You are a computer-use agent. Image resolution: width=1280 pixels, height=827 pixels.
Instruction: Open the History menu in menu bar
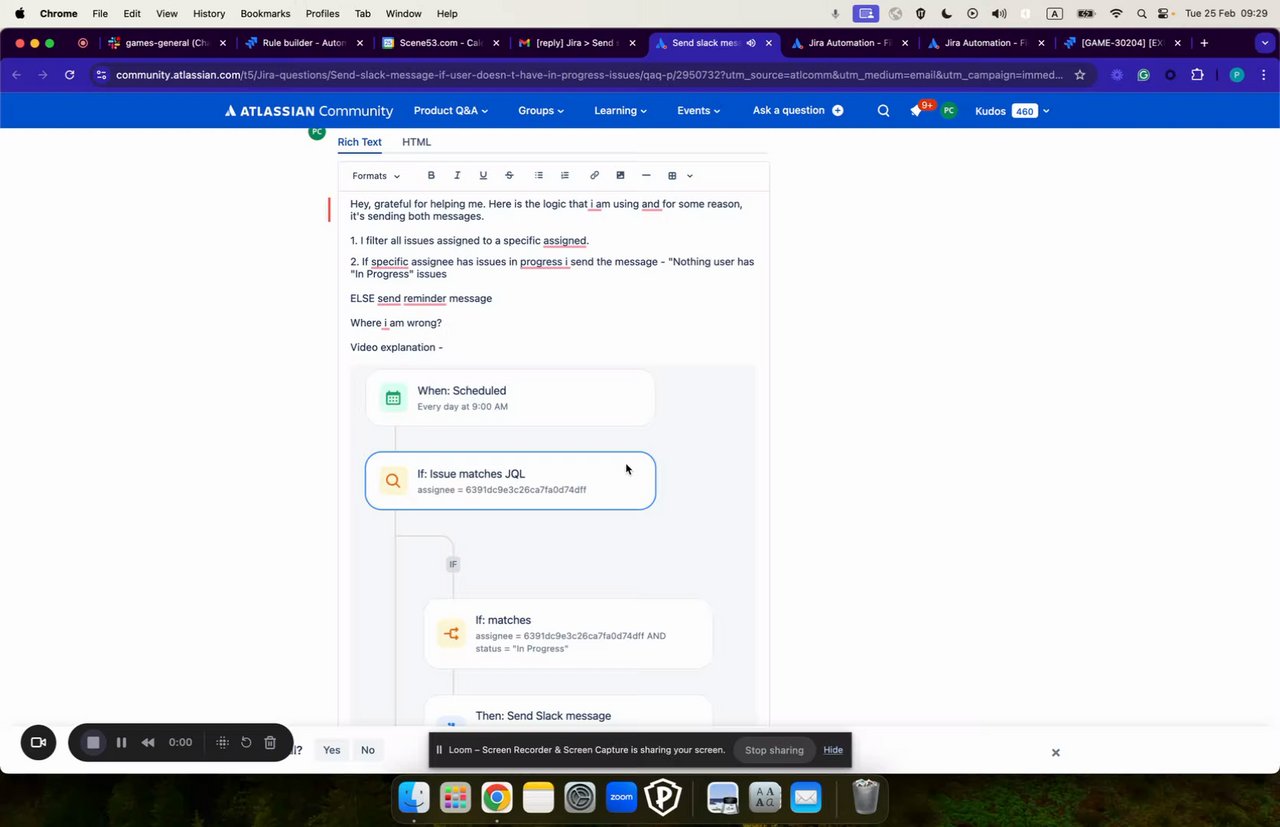click(x=209, y=14)
